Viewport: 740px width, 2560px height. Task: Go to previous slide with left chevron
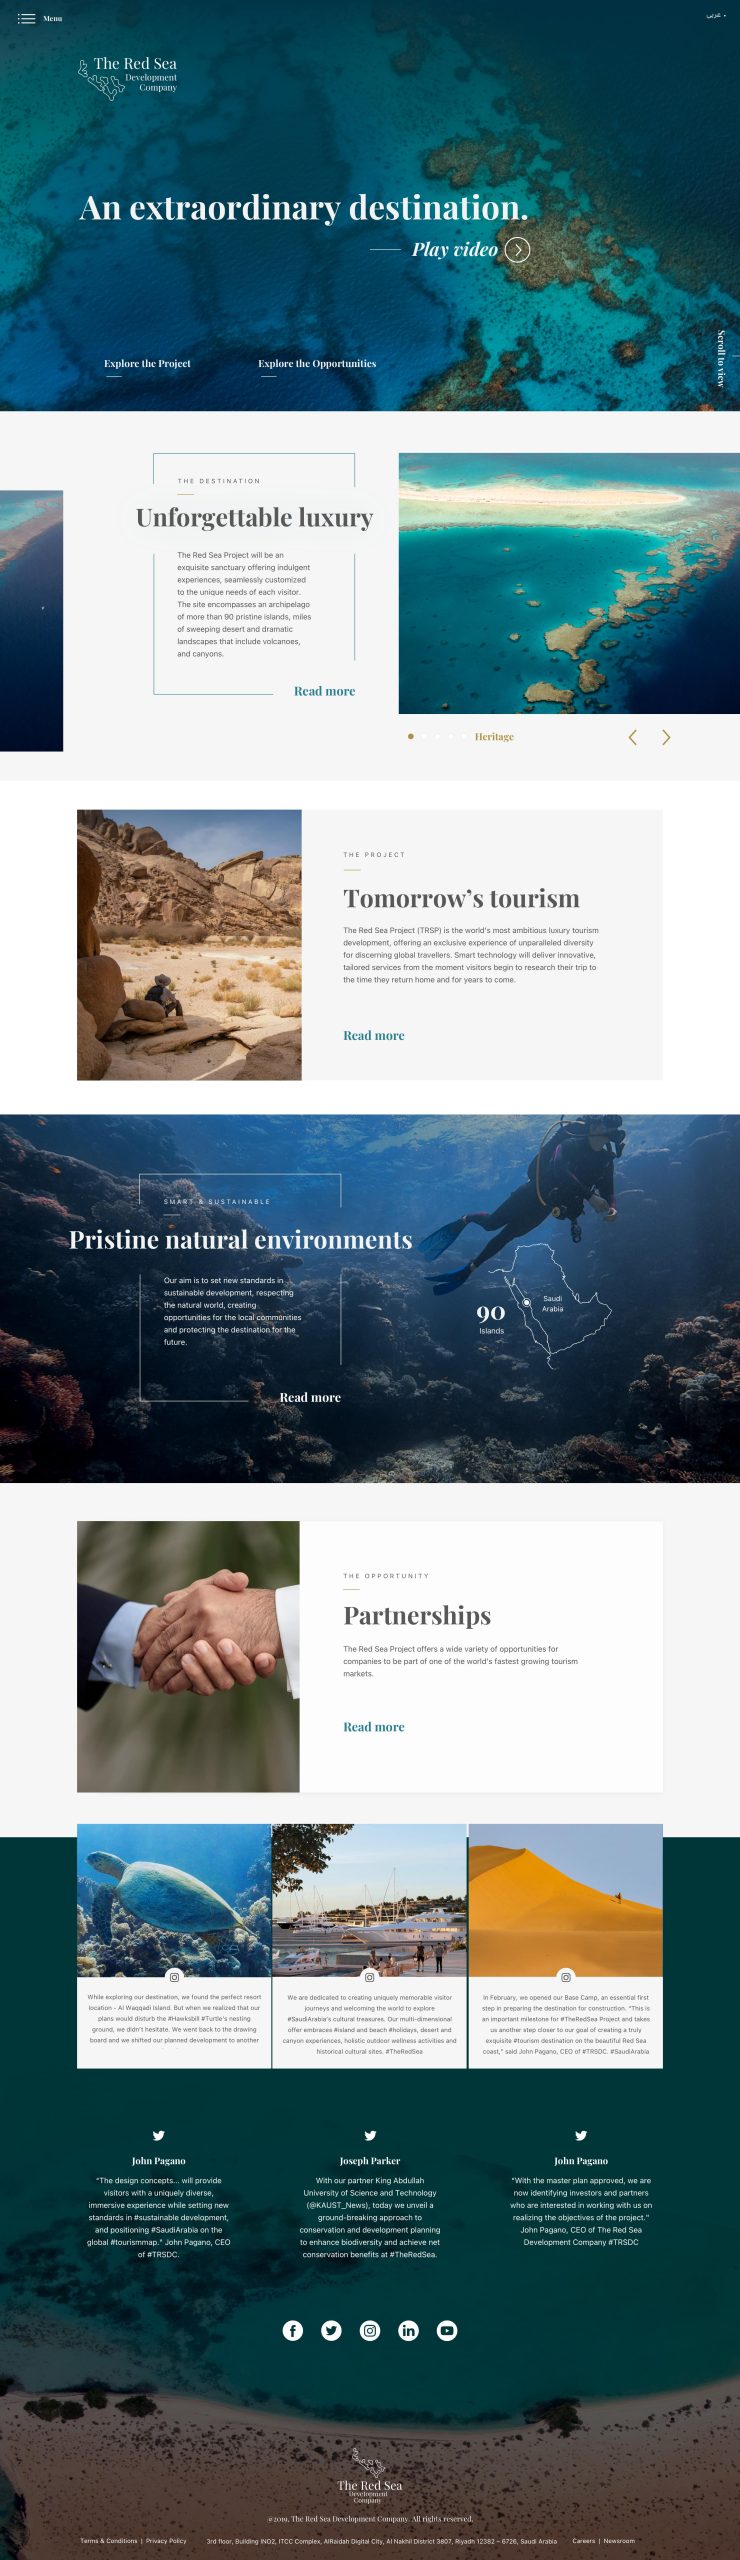click(x=632, y=737)
